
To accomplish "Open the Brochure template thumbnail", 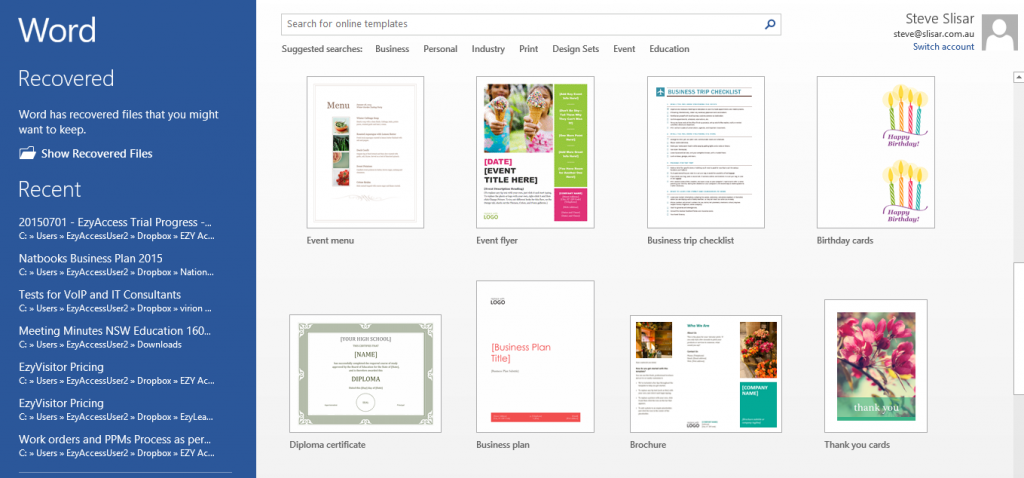I will pos(705,374).
